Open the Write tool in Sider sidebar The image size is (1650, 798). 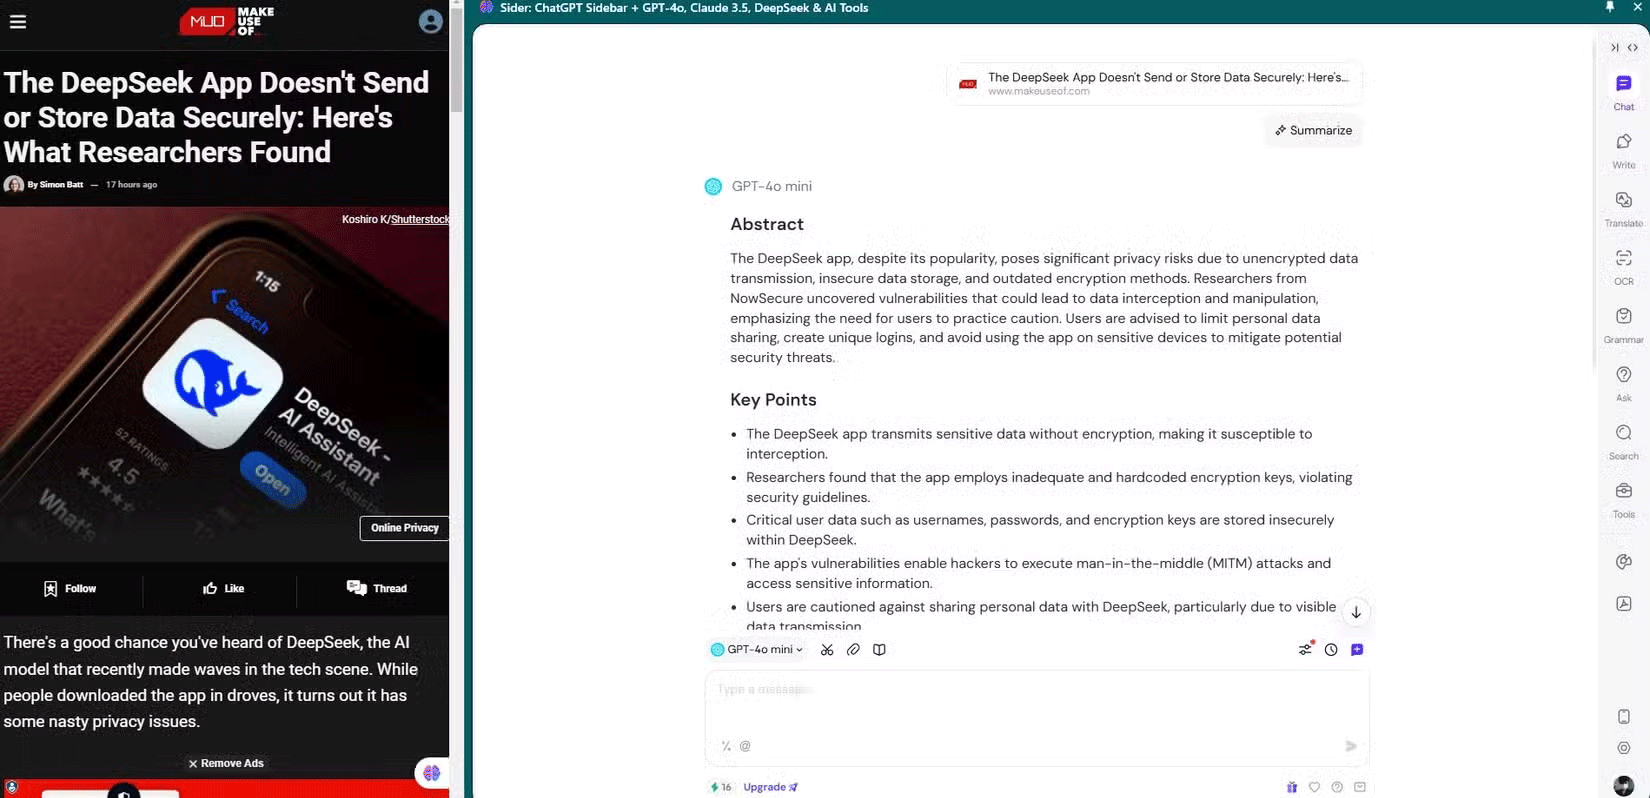(1623, 150)
